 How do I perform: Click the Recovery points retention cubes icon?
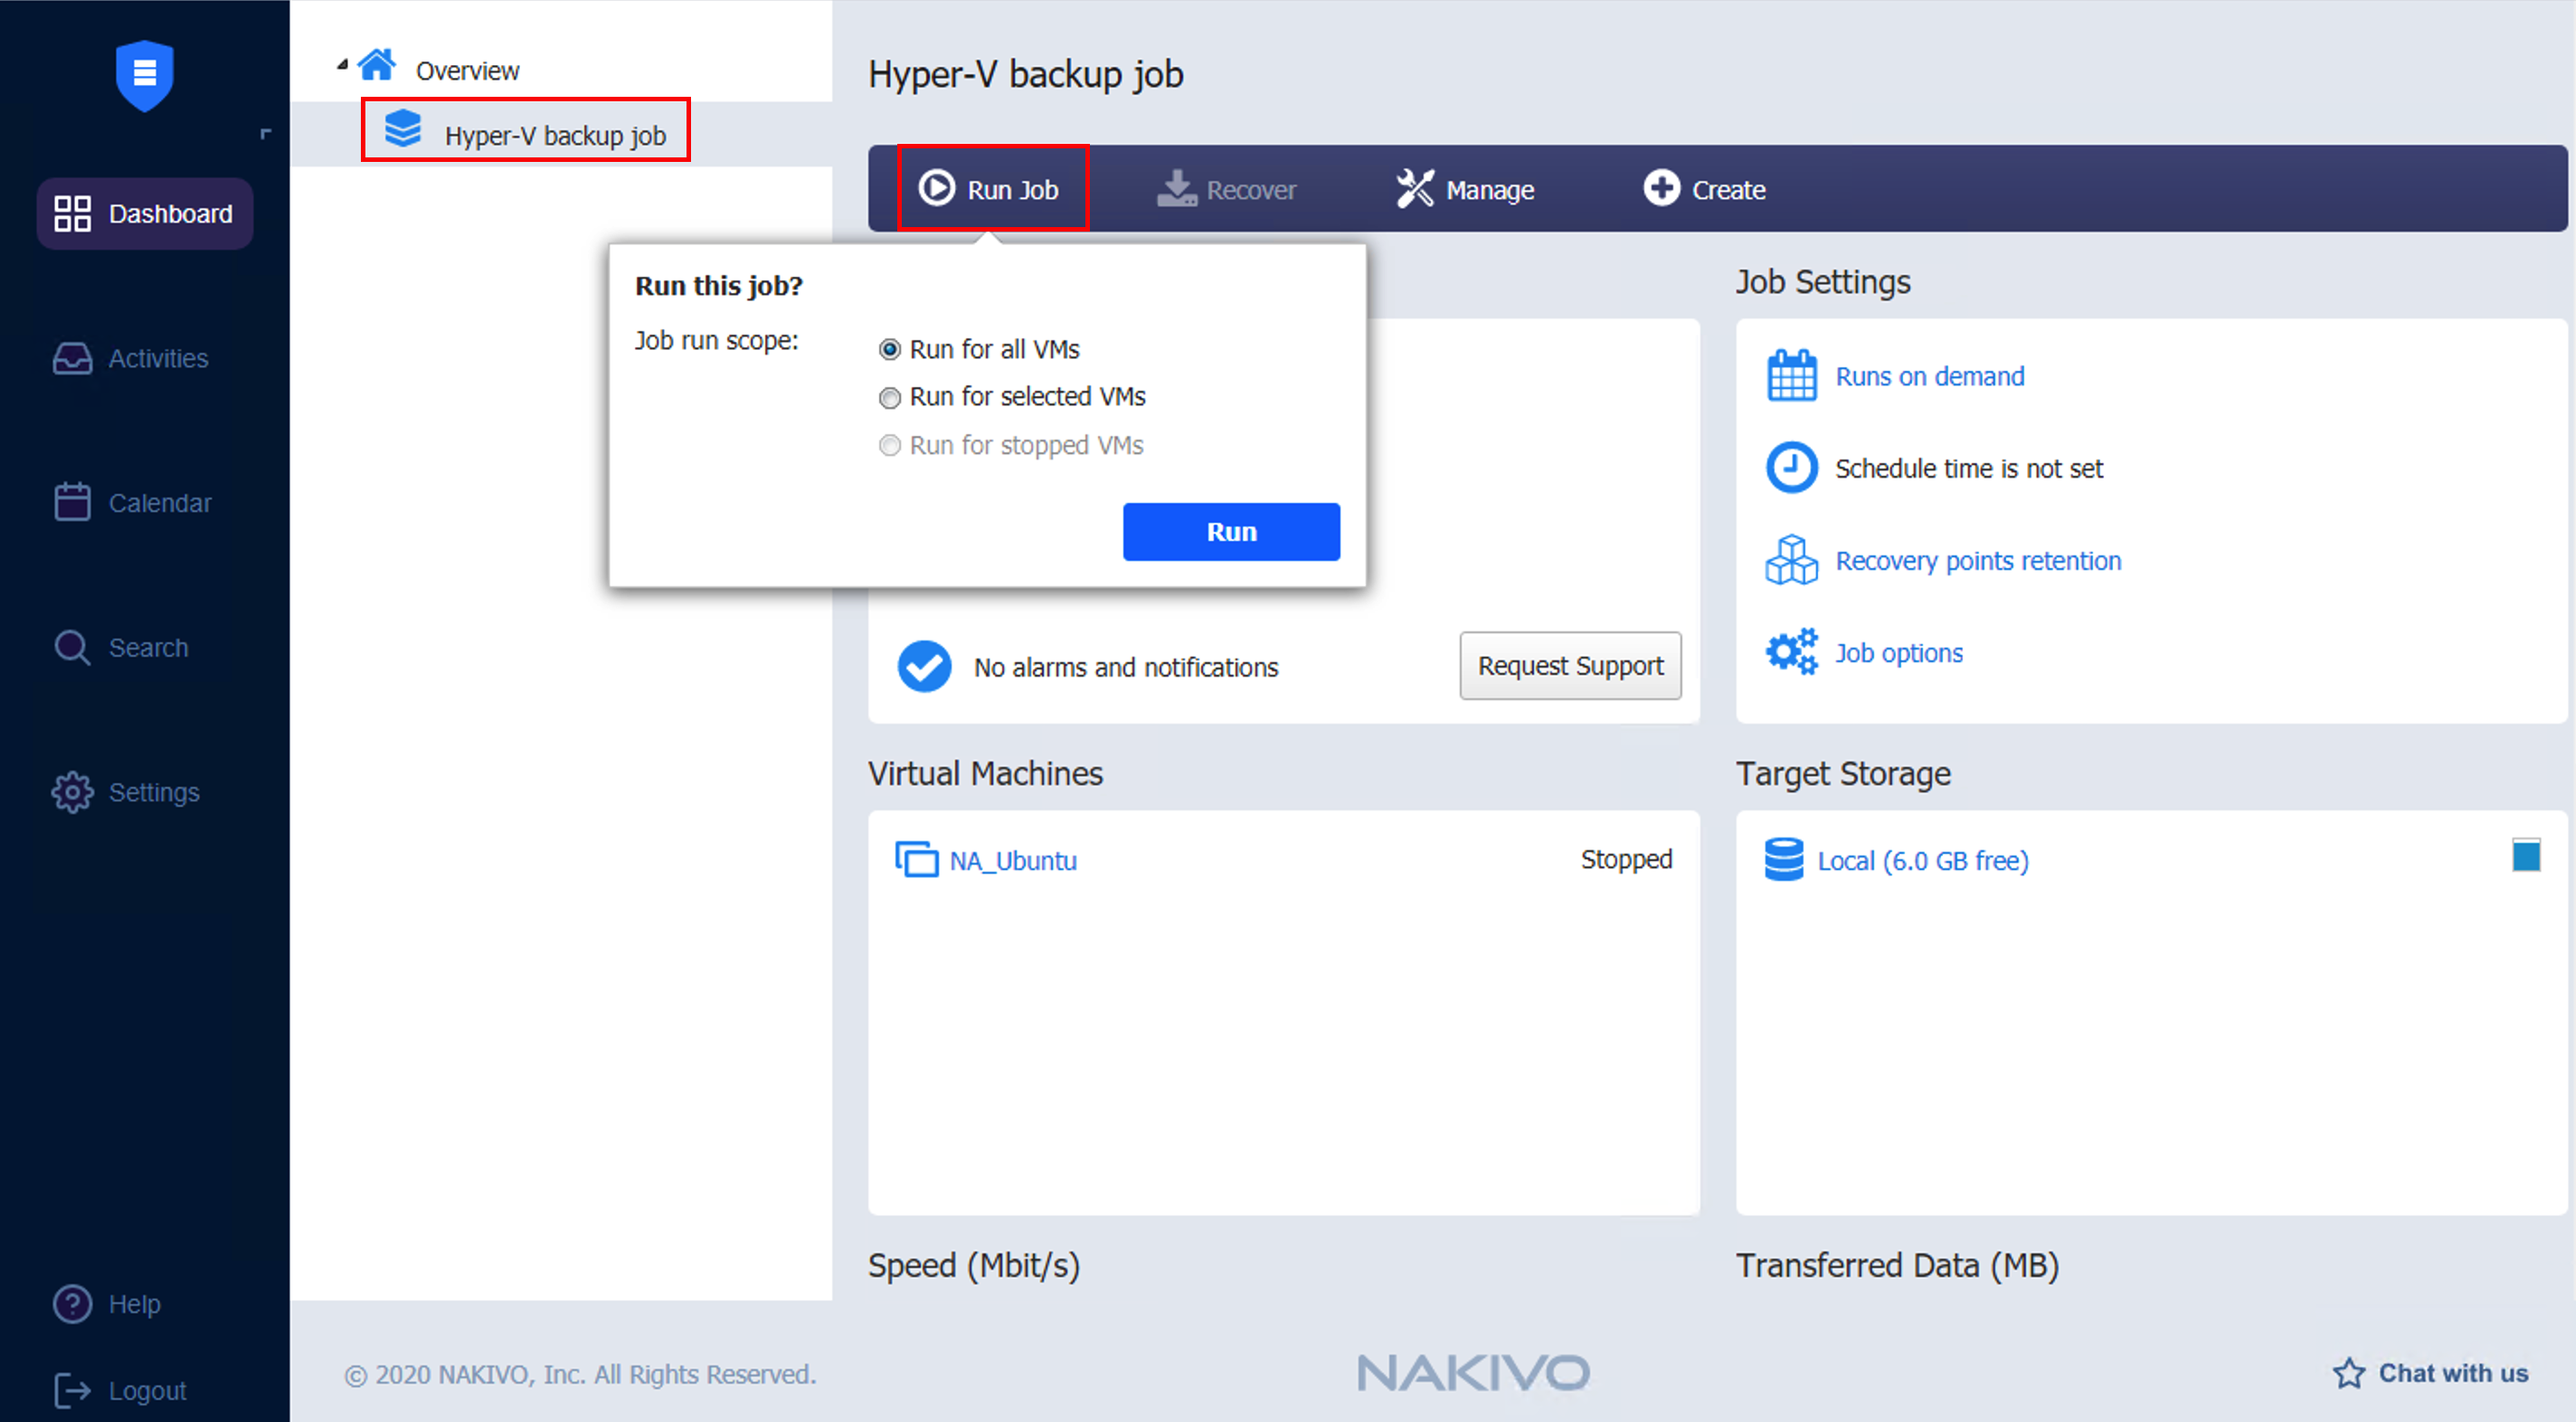click(1791, 560)
